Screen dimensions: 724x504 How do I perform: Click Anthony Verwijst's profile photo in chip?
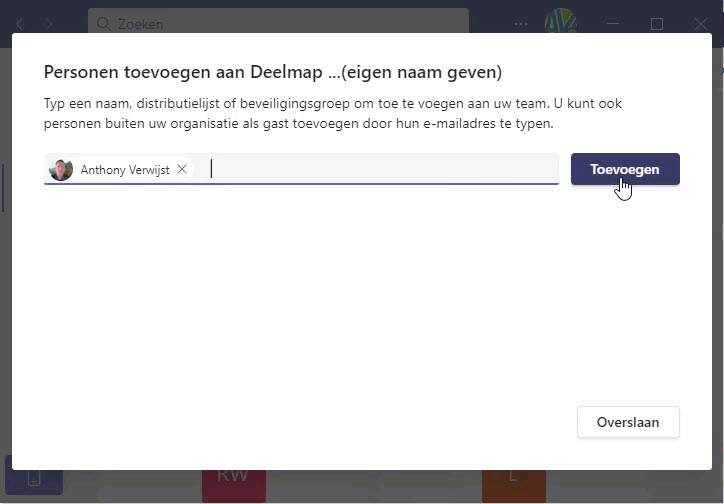[x=62, y=170]
